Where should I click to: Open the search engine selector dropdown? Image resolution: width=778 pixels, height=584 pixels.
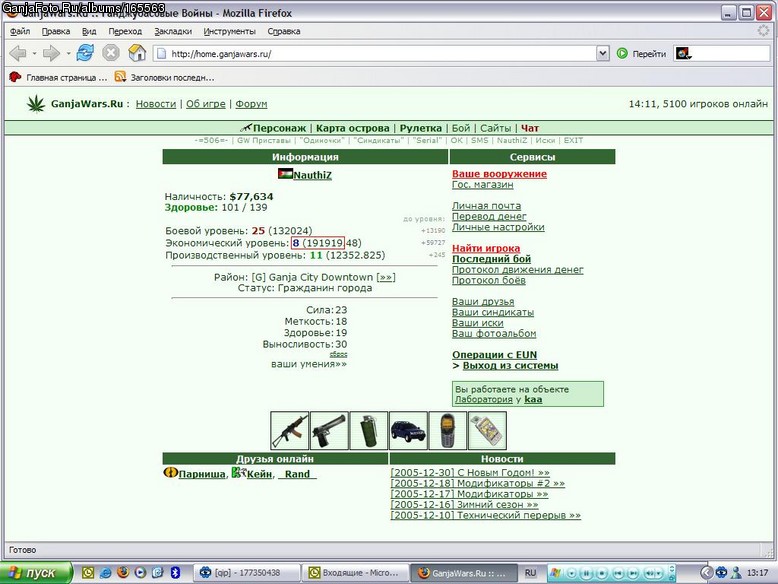[683, 53]
